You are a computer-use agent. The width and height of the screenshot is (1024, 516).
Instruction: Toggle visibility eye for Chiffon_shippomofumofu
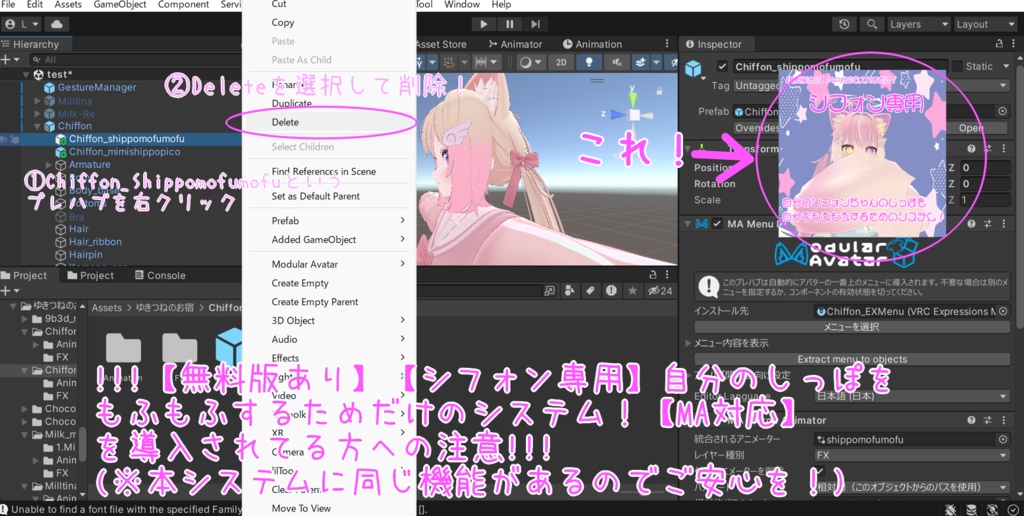click(4, 139)
